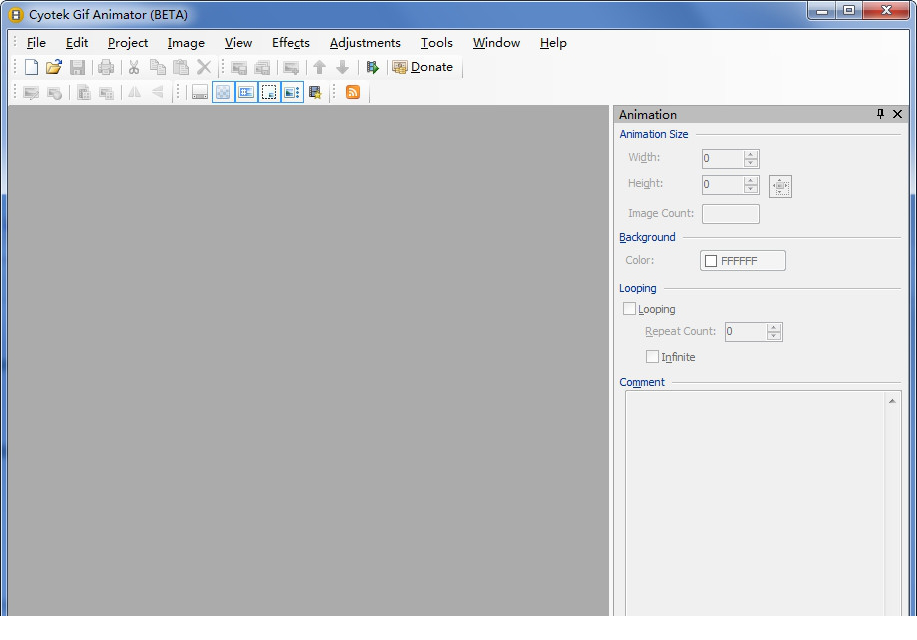Enable the Looping checkbox
917x640 pixels.
click(629, 309)
